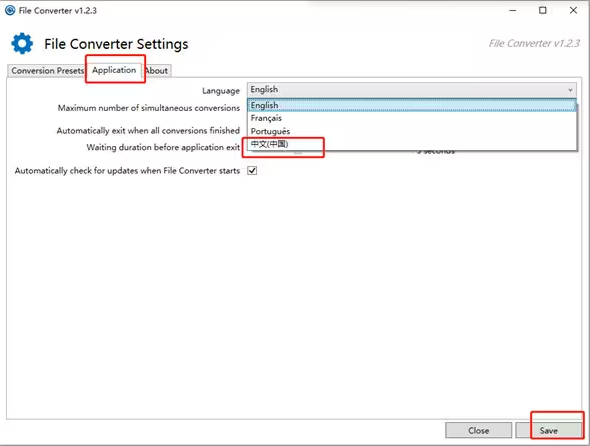Click the File Converter Settings heading
This screenshot has width=590, height=446.
pyautogui.click(x=116, y=44)
